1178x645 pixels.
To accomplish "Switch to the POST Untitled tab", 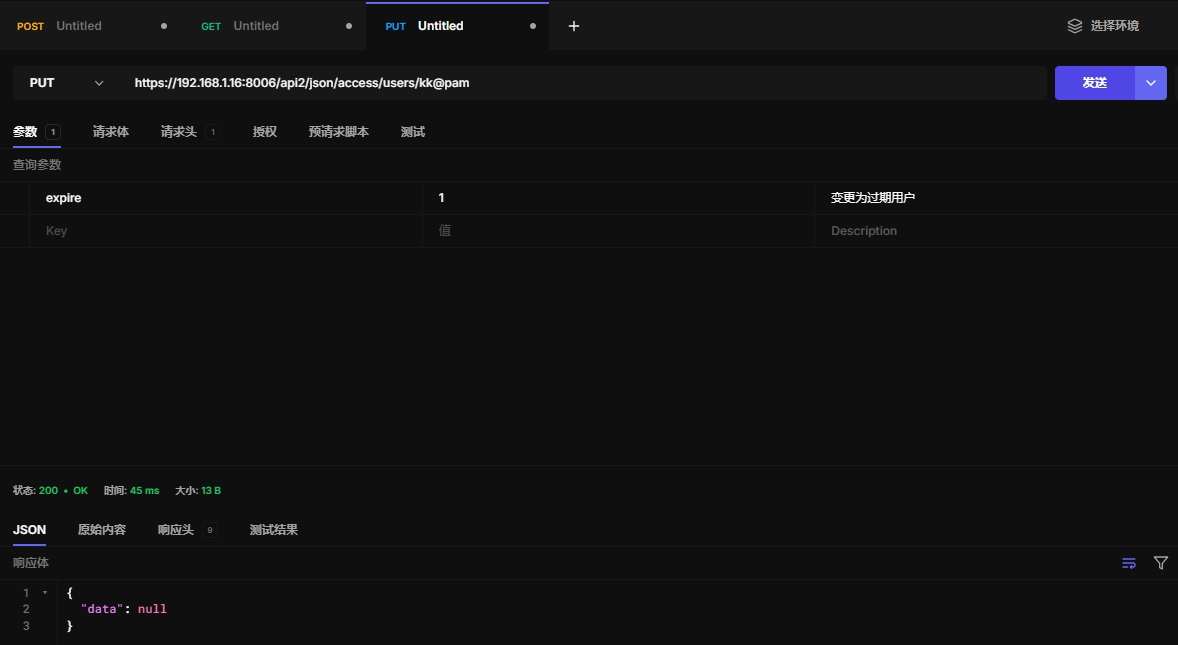I will 78,26.
